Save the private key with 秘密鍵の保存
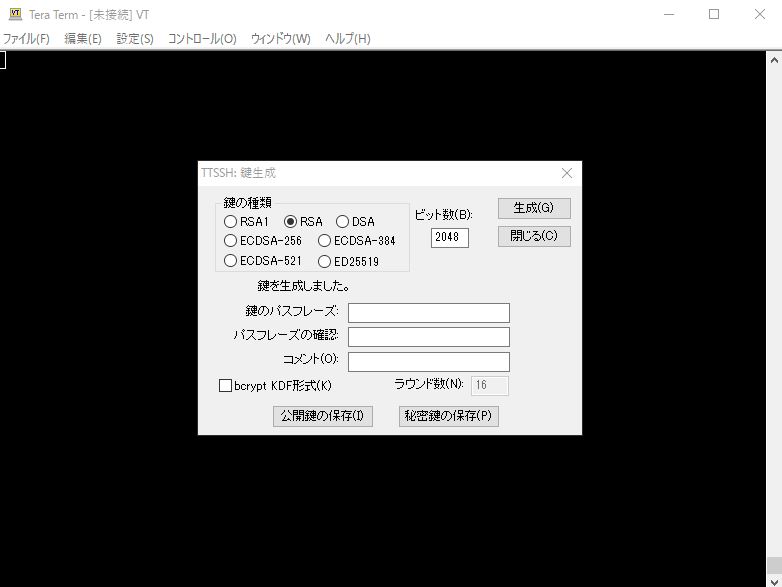 point(448,416)
